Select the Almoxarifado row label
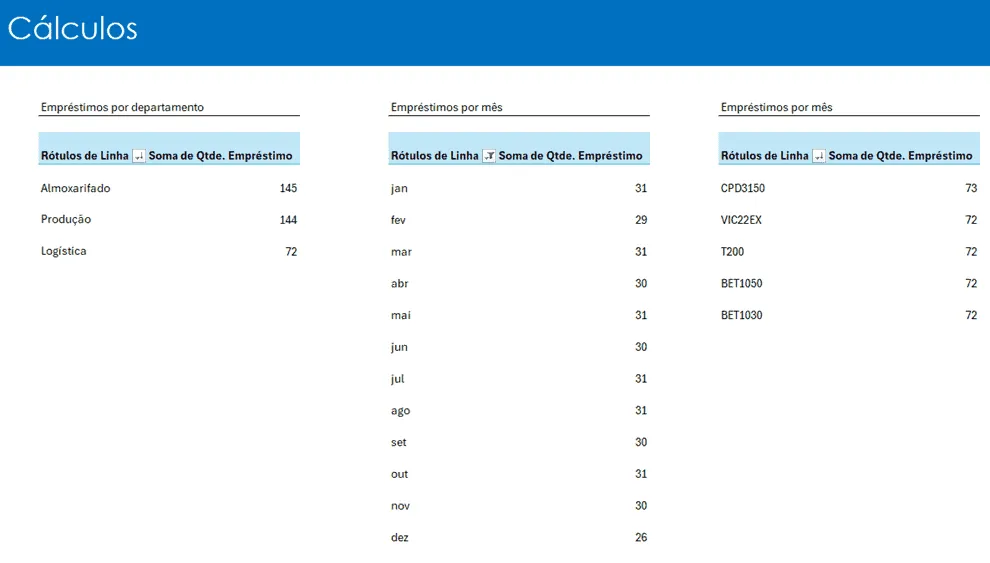The width and height of the screenshot is (990, 563). [x=76, y=188]
